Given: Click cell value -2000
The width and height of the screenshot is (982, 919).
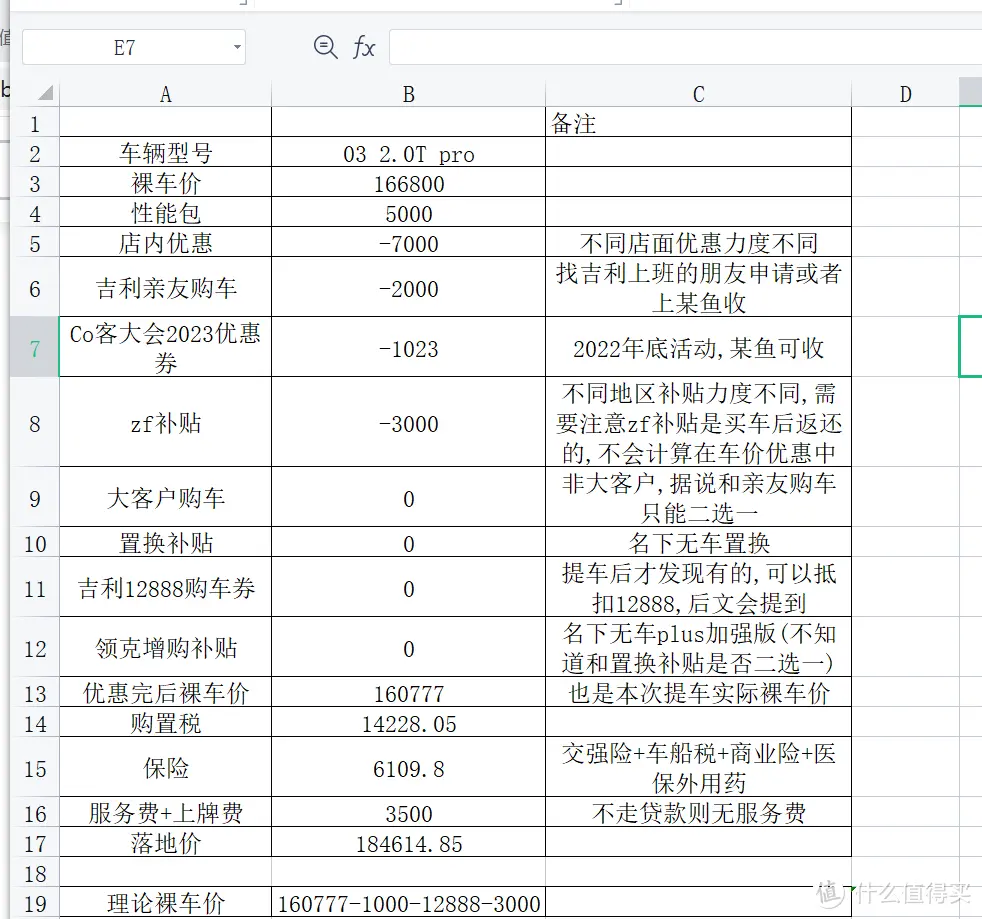Looking at the screenshot, I should 408,288.
